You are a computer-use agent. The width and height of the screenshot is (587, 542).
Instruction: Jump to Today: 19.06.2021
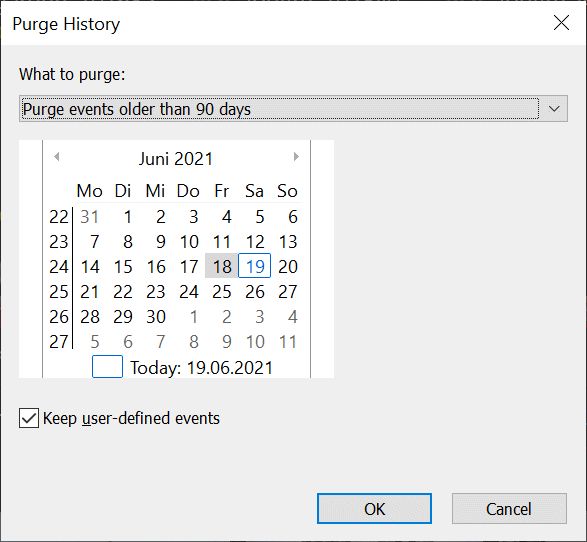[201, 368]
